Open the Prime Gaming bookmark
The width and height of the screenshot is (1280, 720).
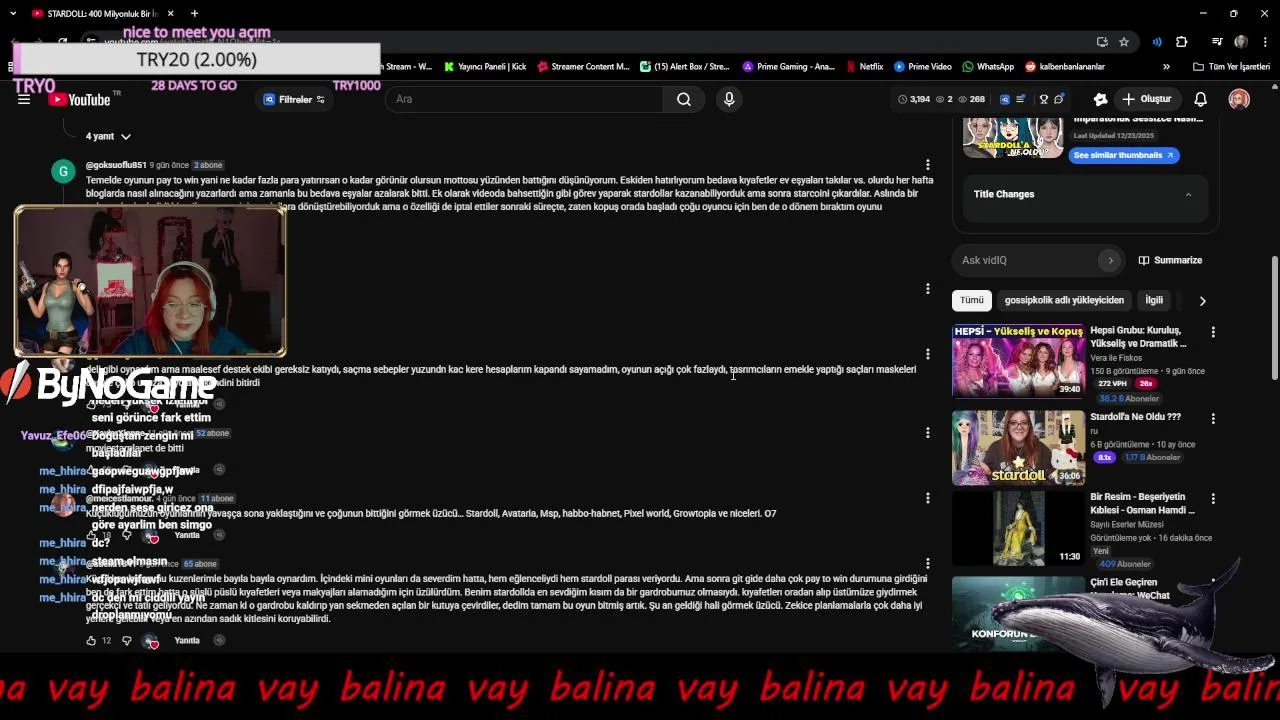point(789,67)
